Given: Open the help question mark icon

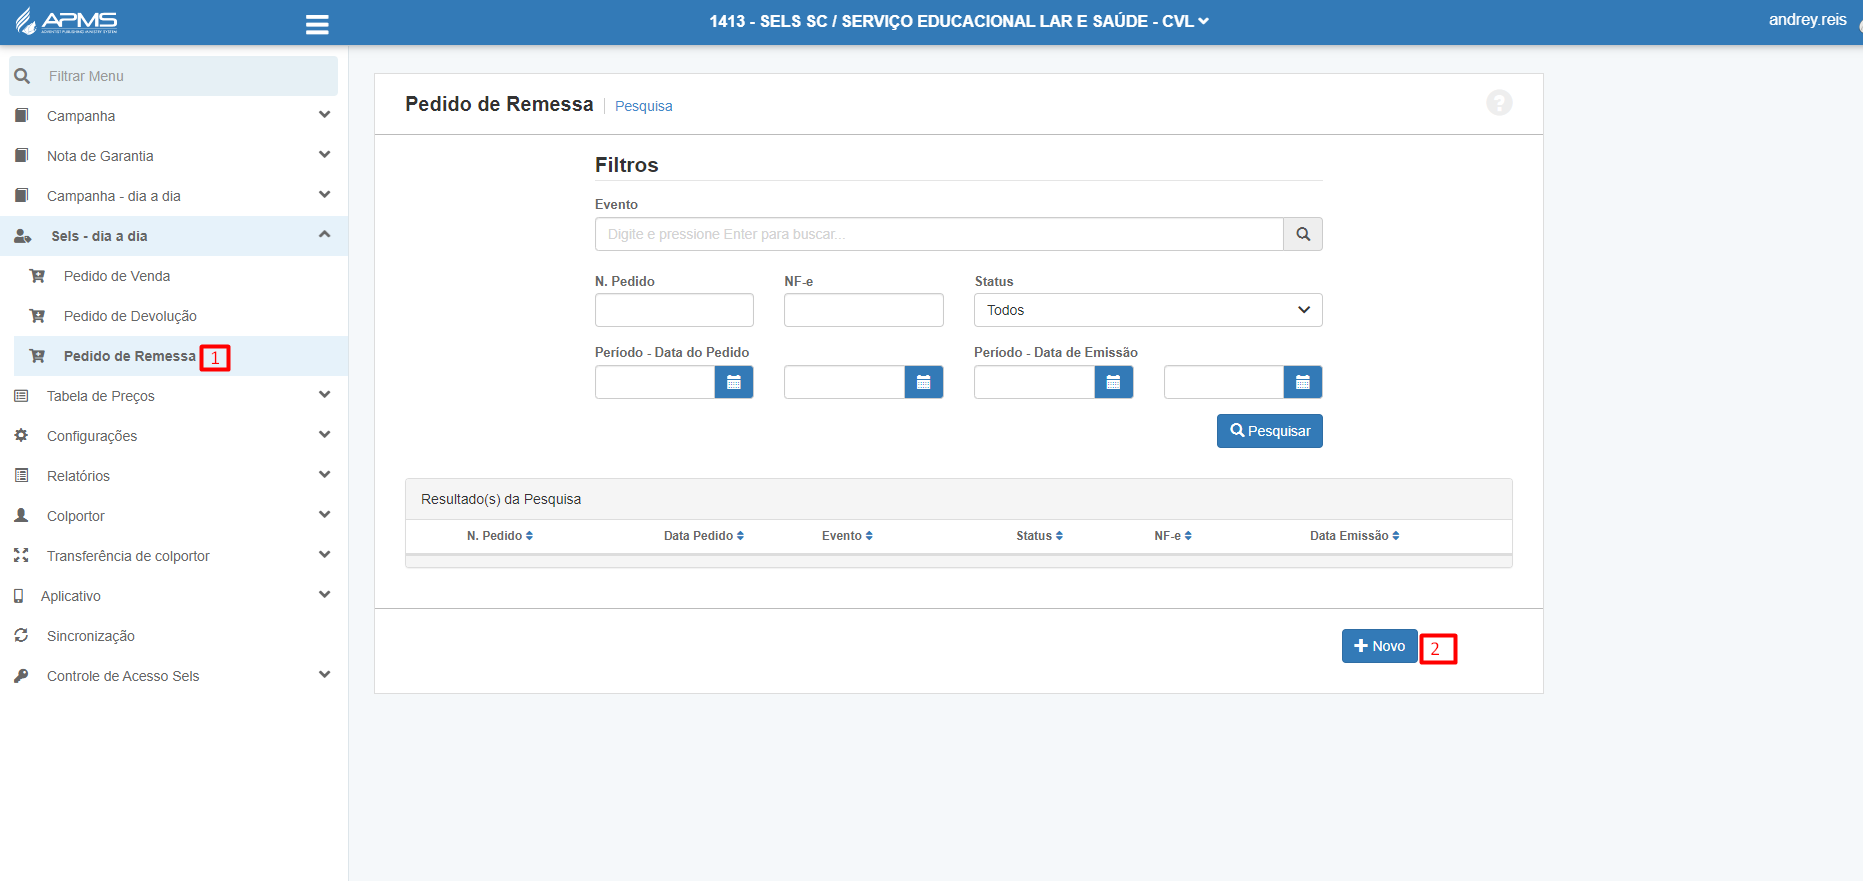Looking at the screenshot, I should coord(1499,103).
